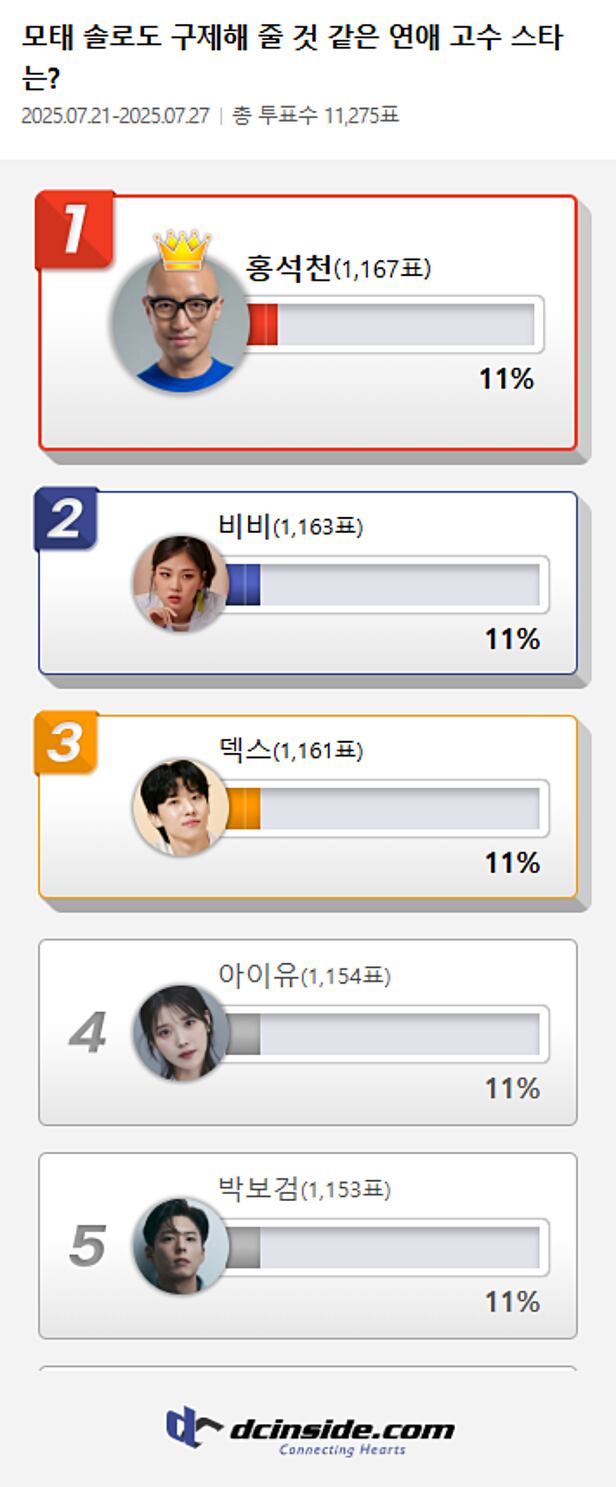View the profile photo beside 아이유
Viewport: 616px width, 1487px height.
point(181,1032)
